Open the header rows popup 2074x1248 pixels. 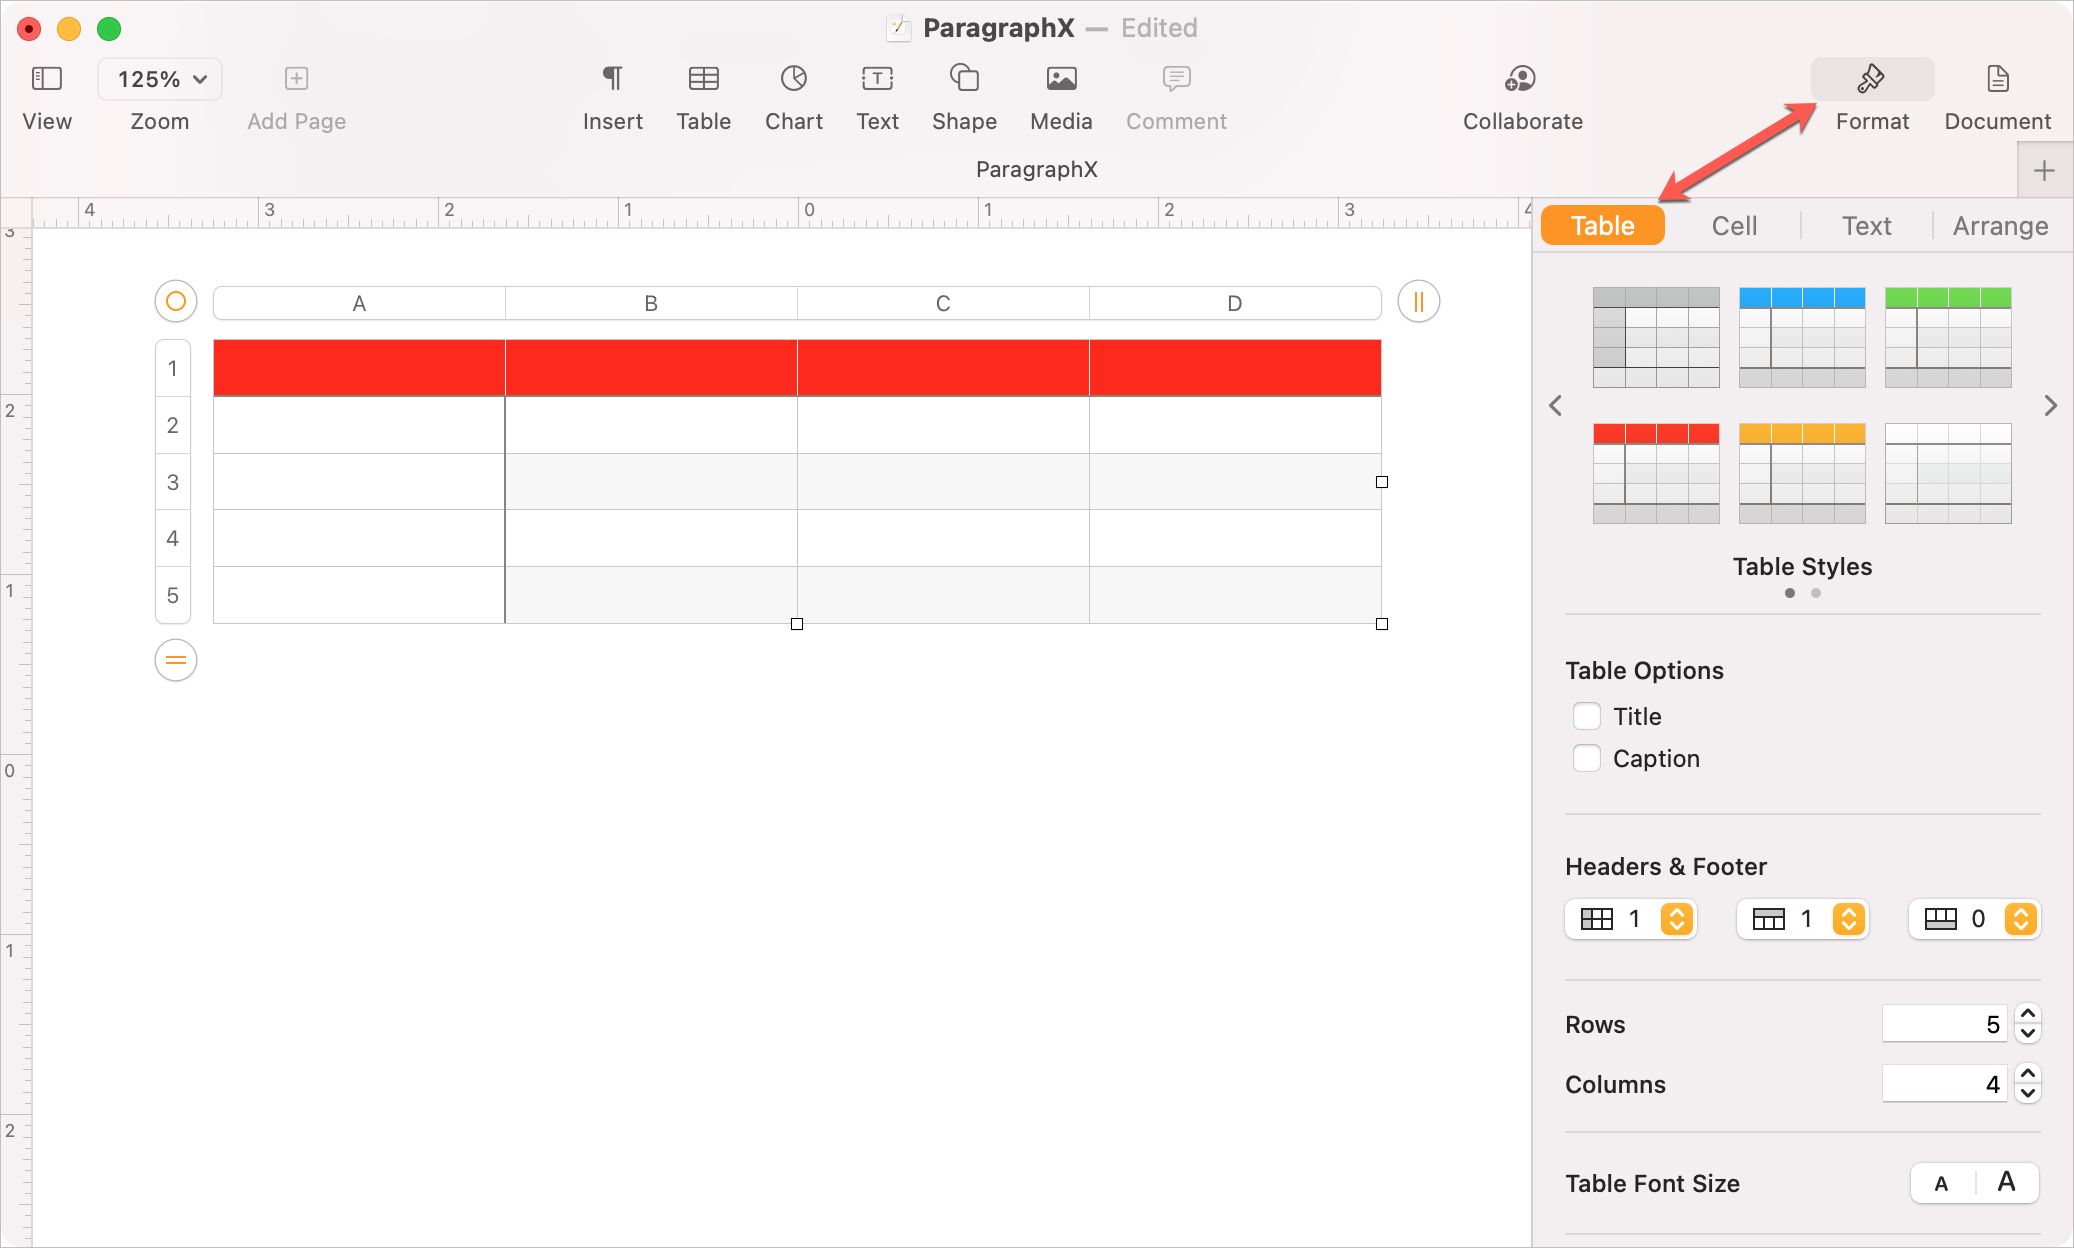1803,919
